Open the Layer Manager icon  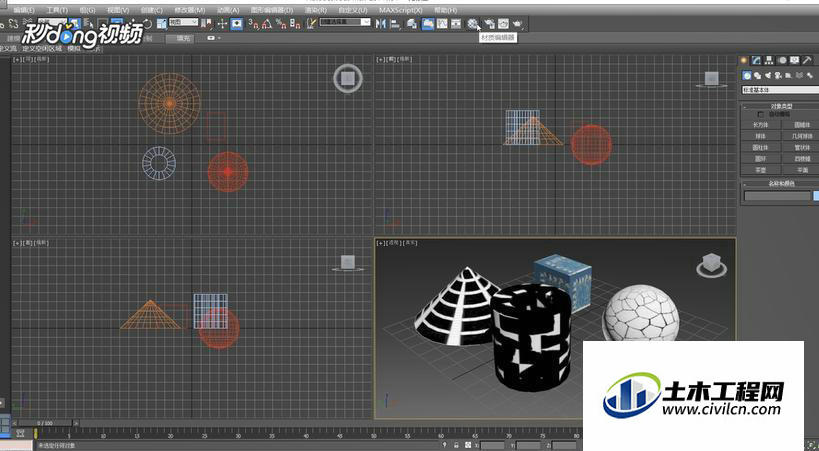coord(412,24)
